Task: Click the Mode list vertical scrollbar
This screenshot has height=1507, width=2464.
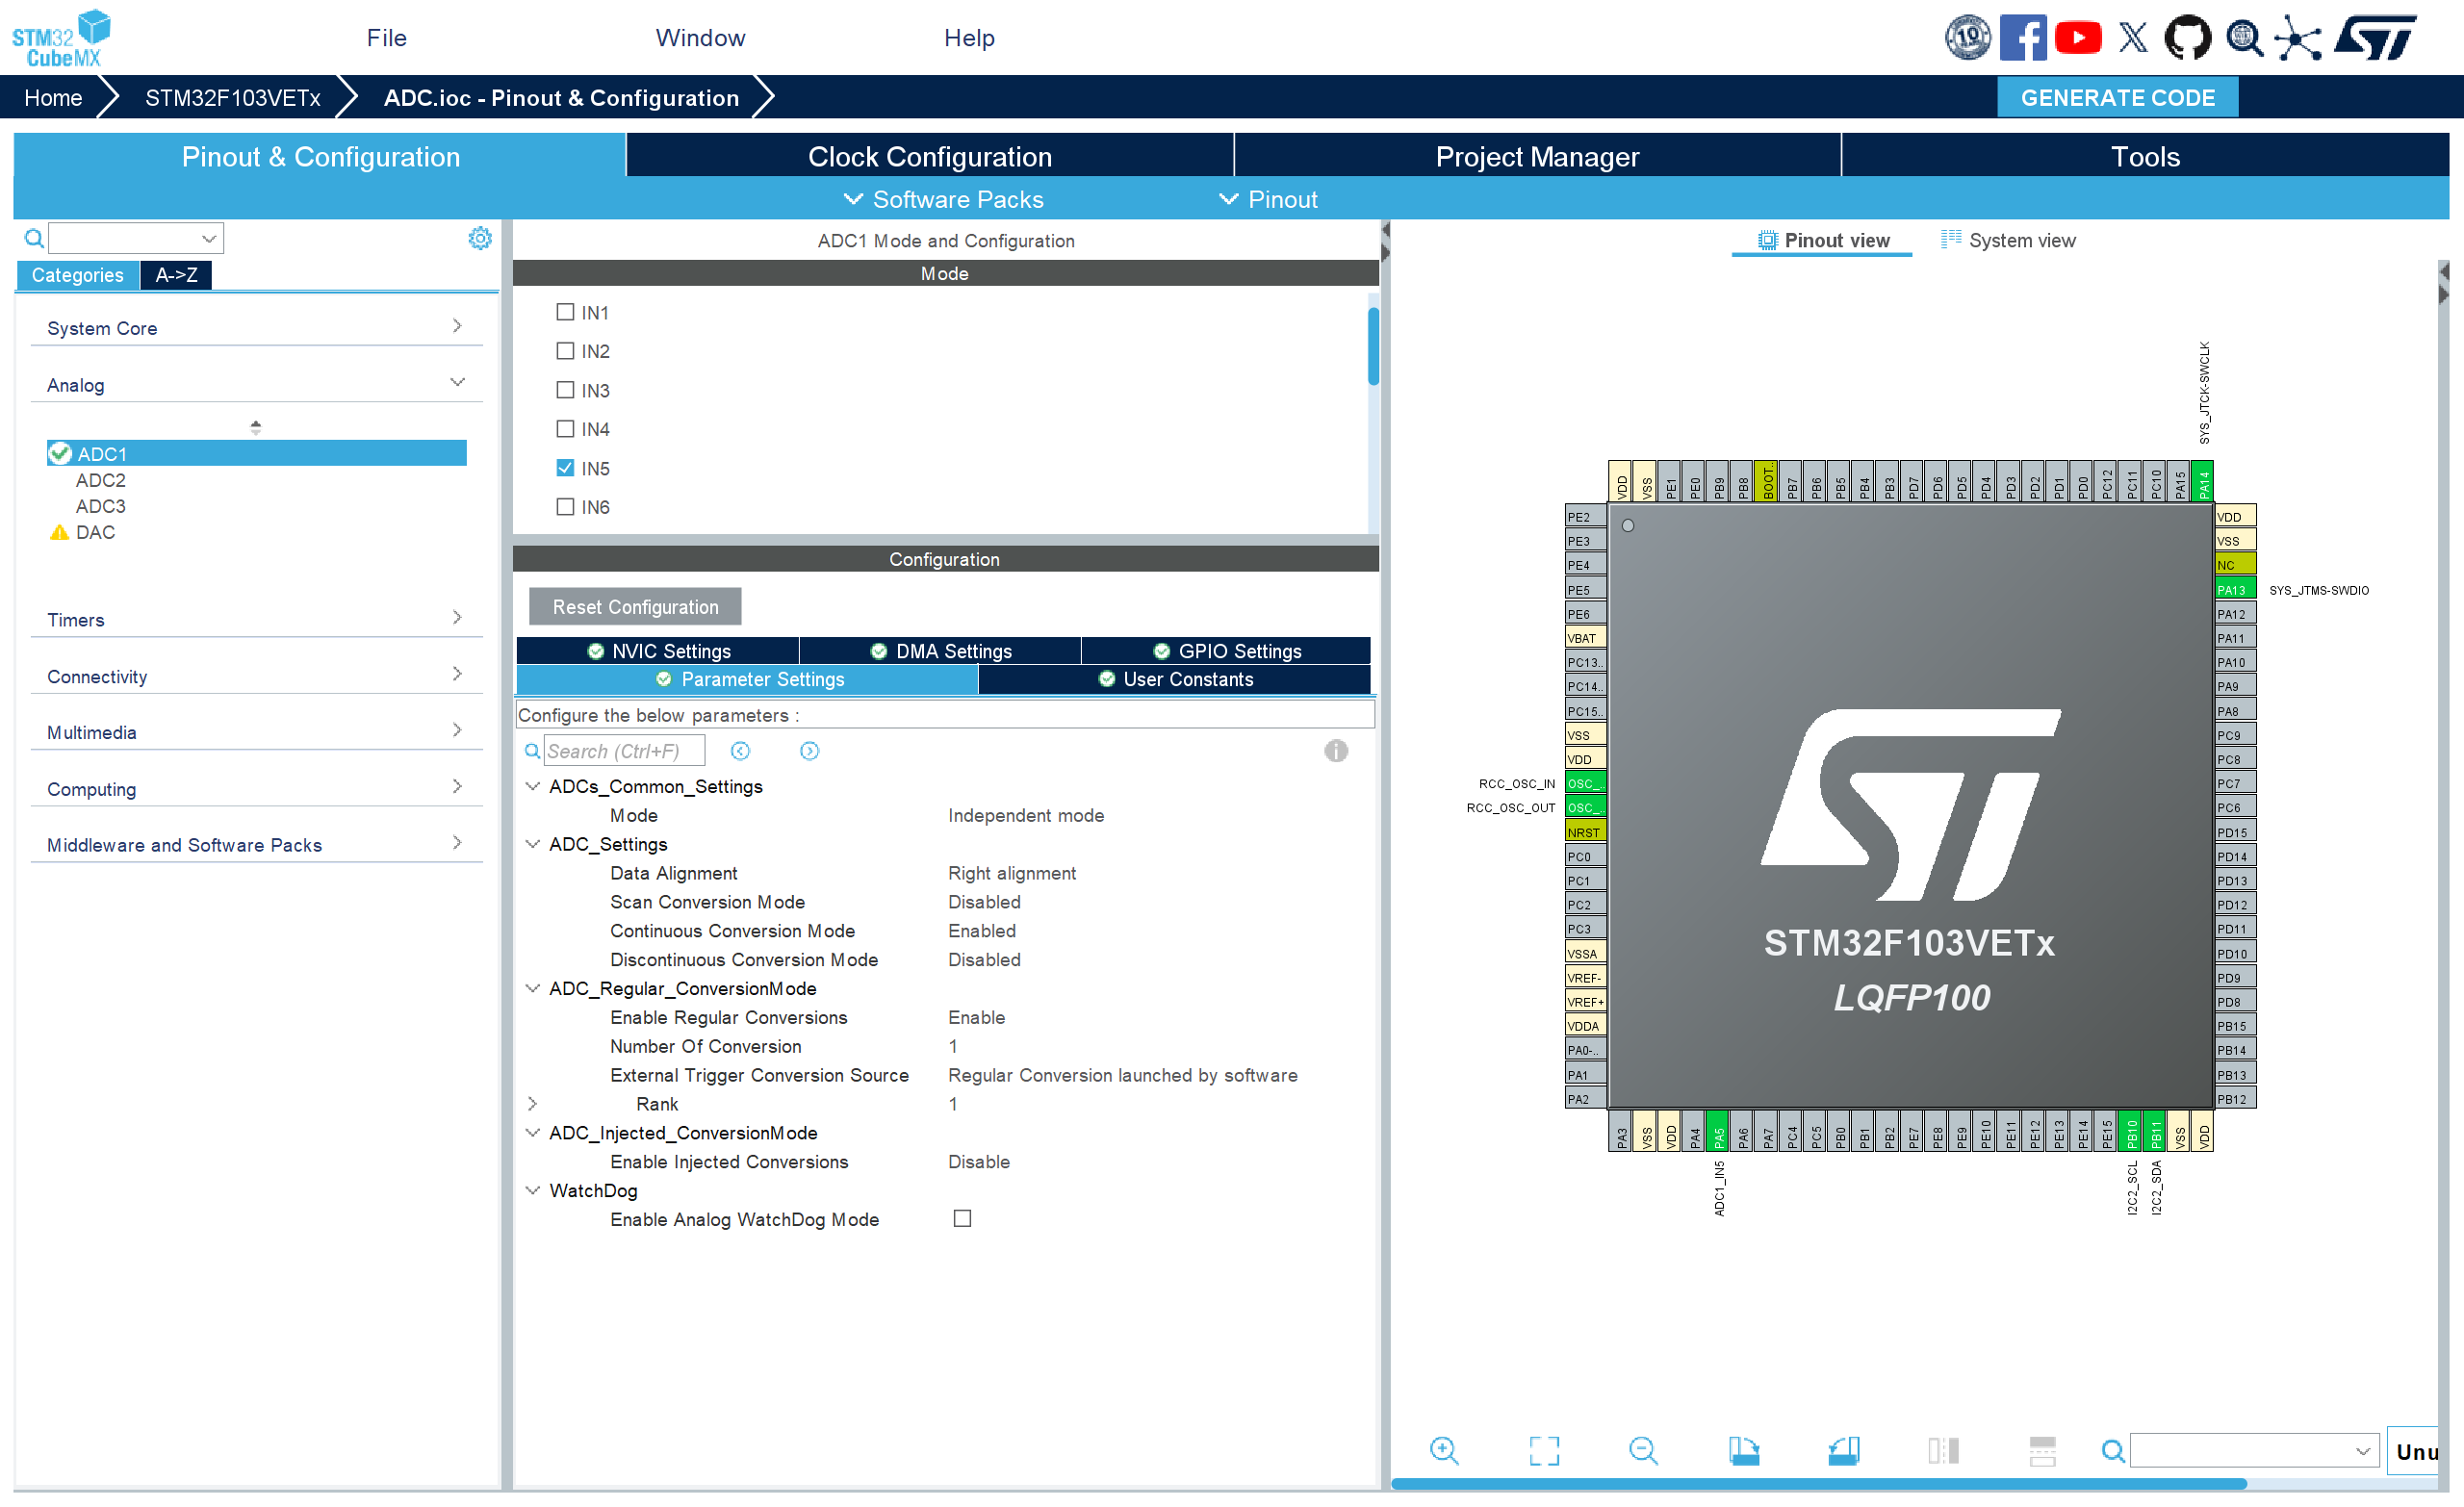Action: 1373,346
